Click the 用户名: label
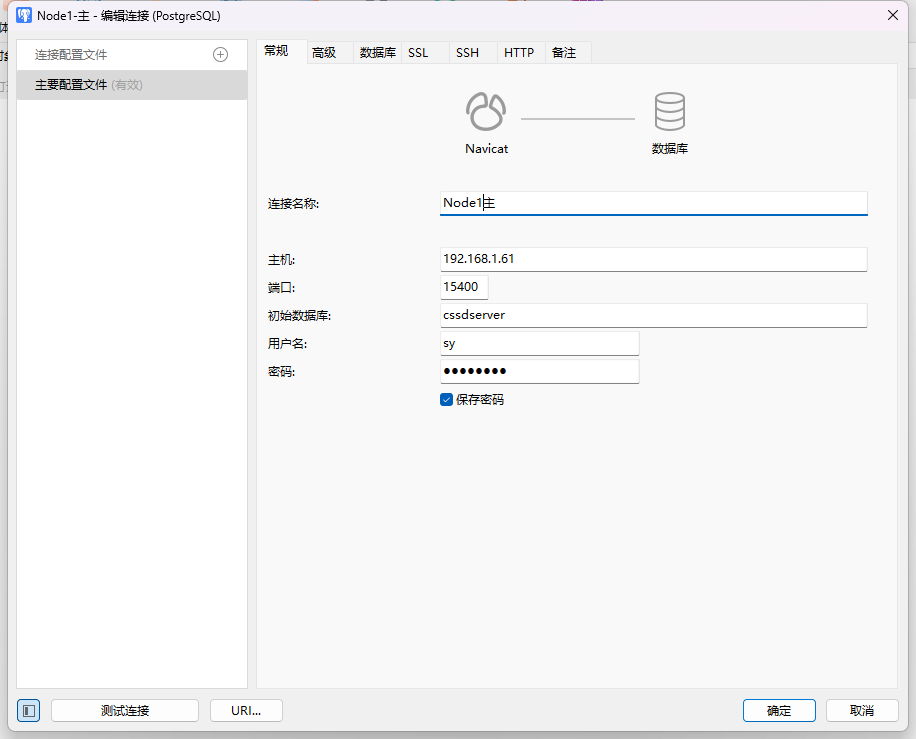This screenshot has height=739, width=916. [287, 344]
